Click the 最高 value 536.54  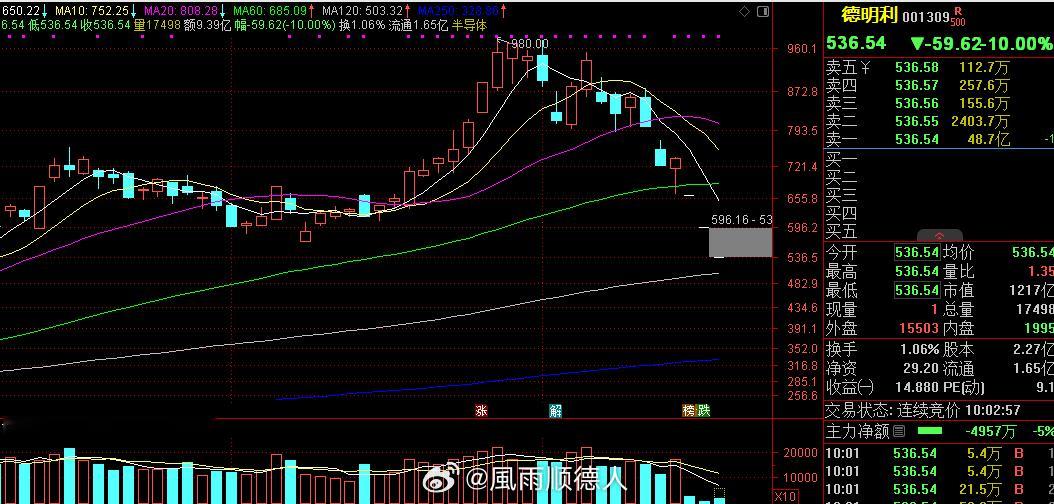click(917, 271)
